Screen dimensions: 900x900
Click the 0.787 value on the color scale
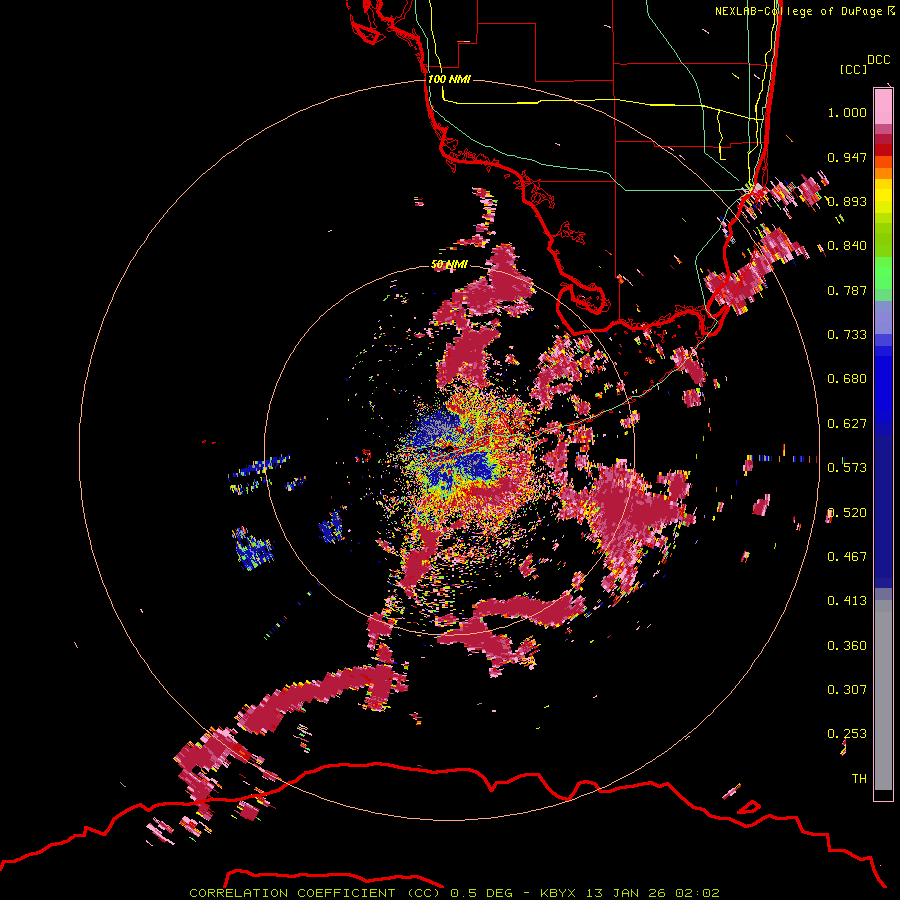point(847,290)
